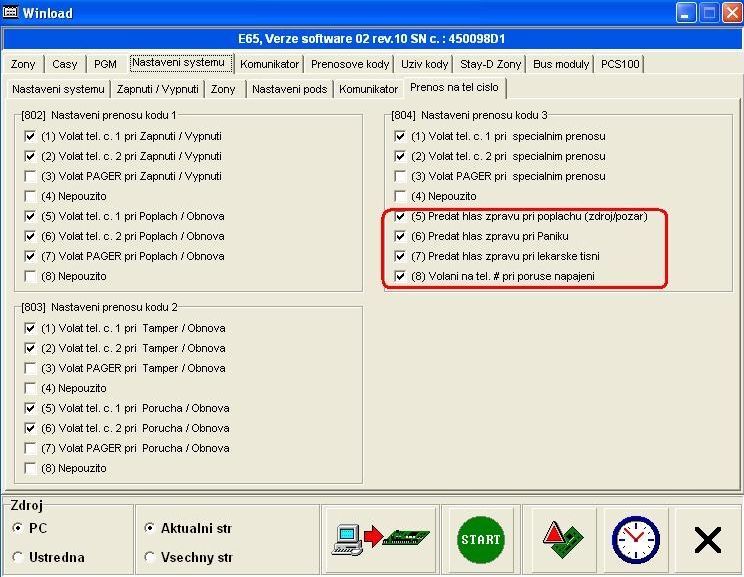Choose the Vsechny str radio option
Screen dimensions: 744x577
tap(150, 557)
